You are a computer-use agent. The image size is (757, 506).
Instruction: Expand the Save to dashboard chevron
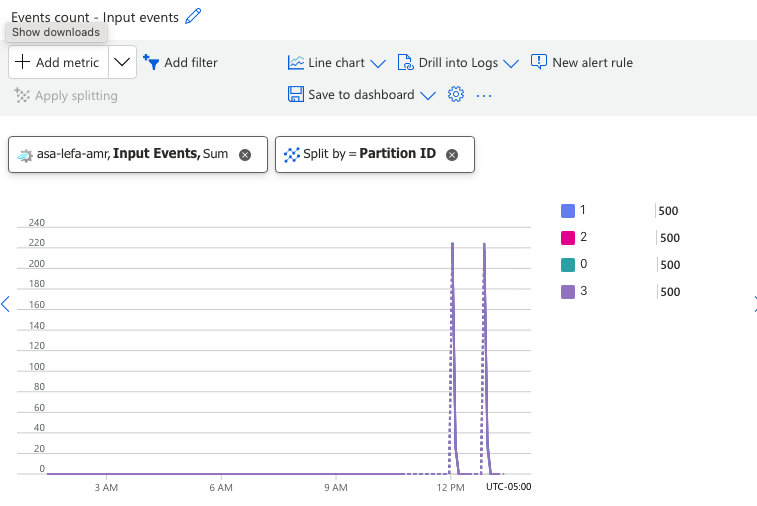pos(428,96)
